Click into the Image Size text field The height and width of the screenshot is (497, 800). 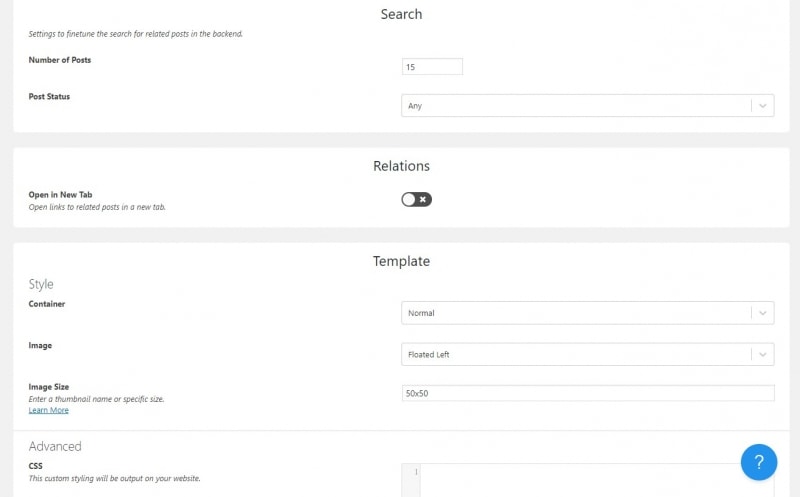[587, 394]
